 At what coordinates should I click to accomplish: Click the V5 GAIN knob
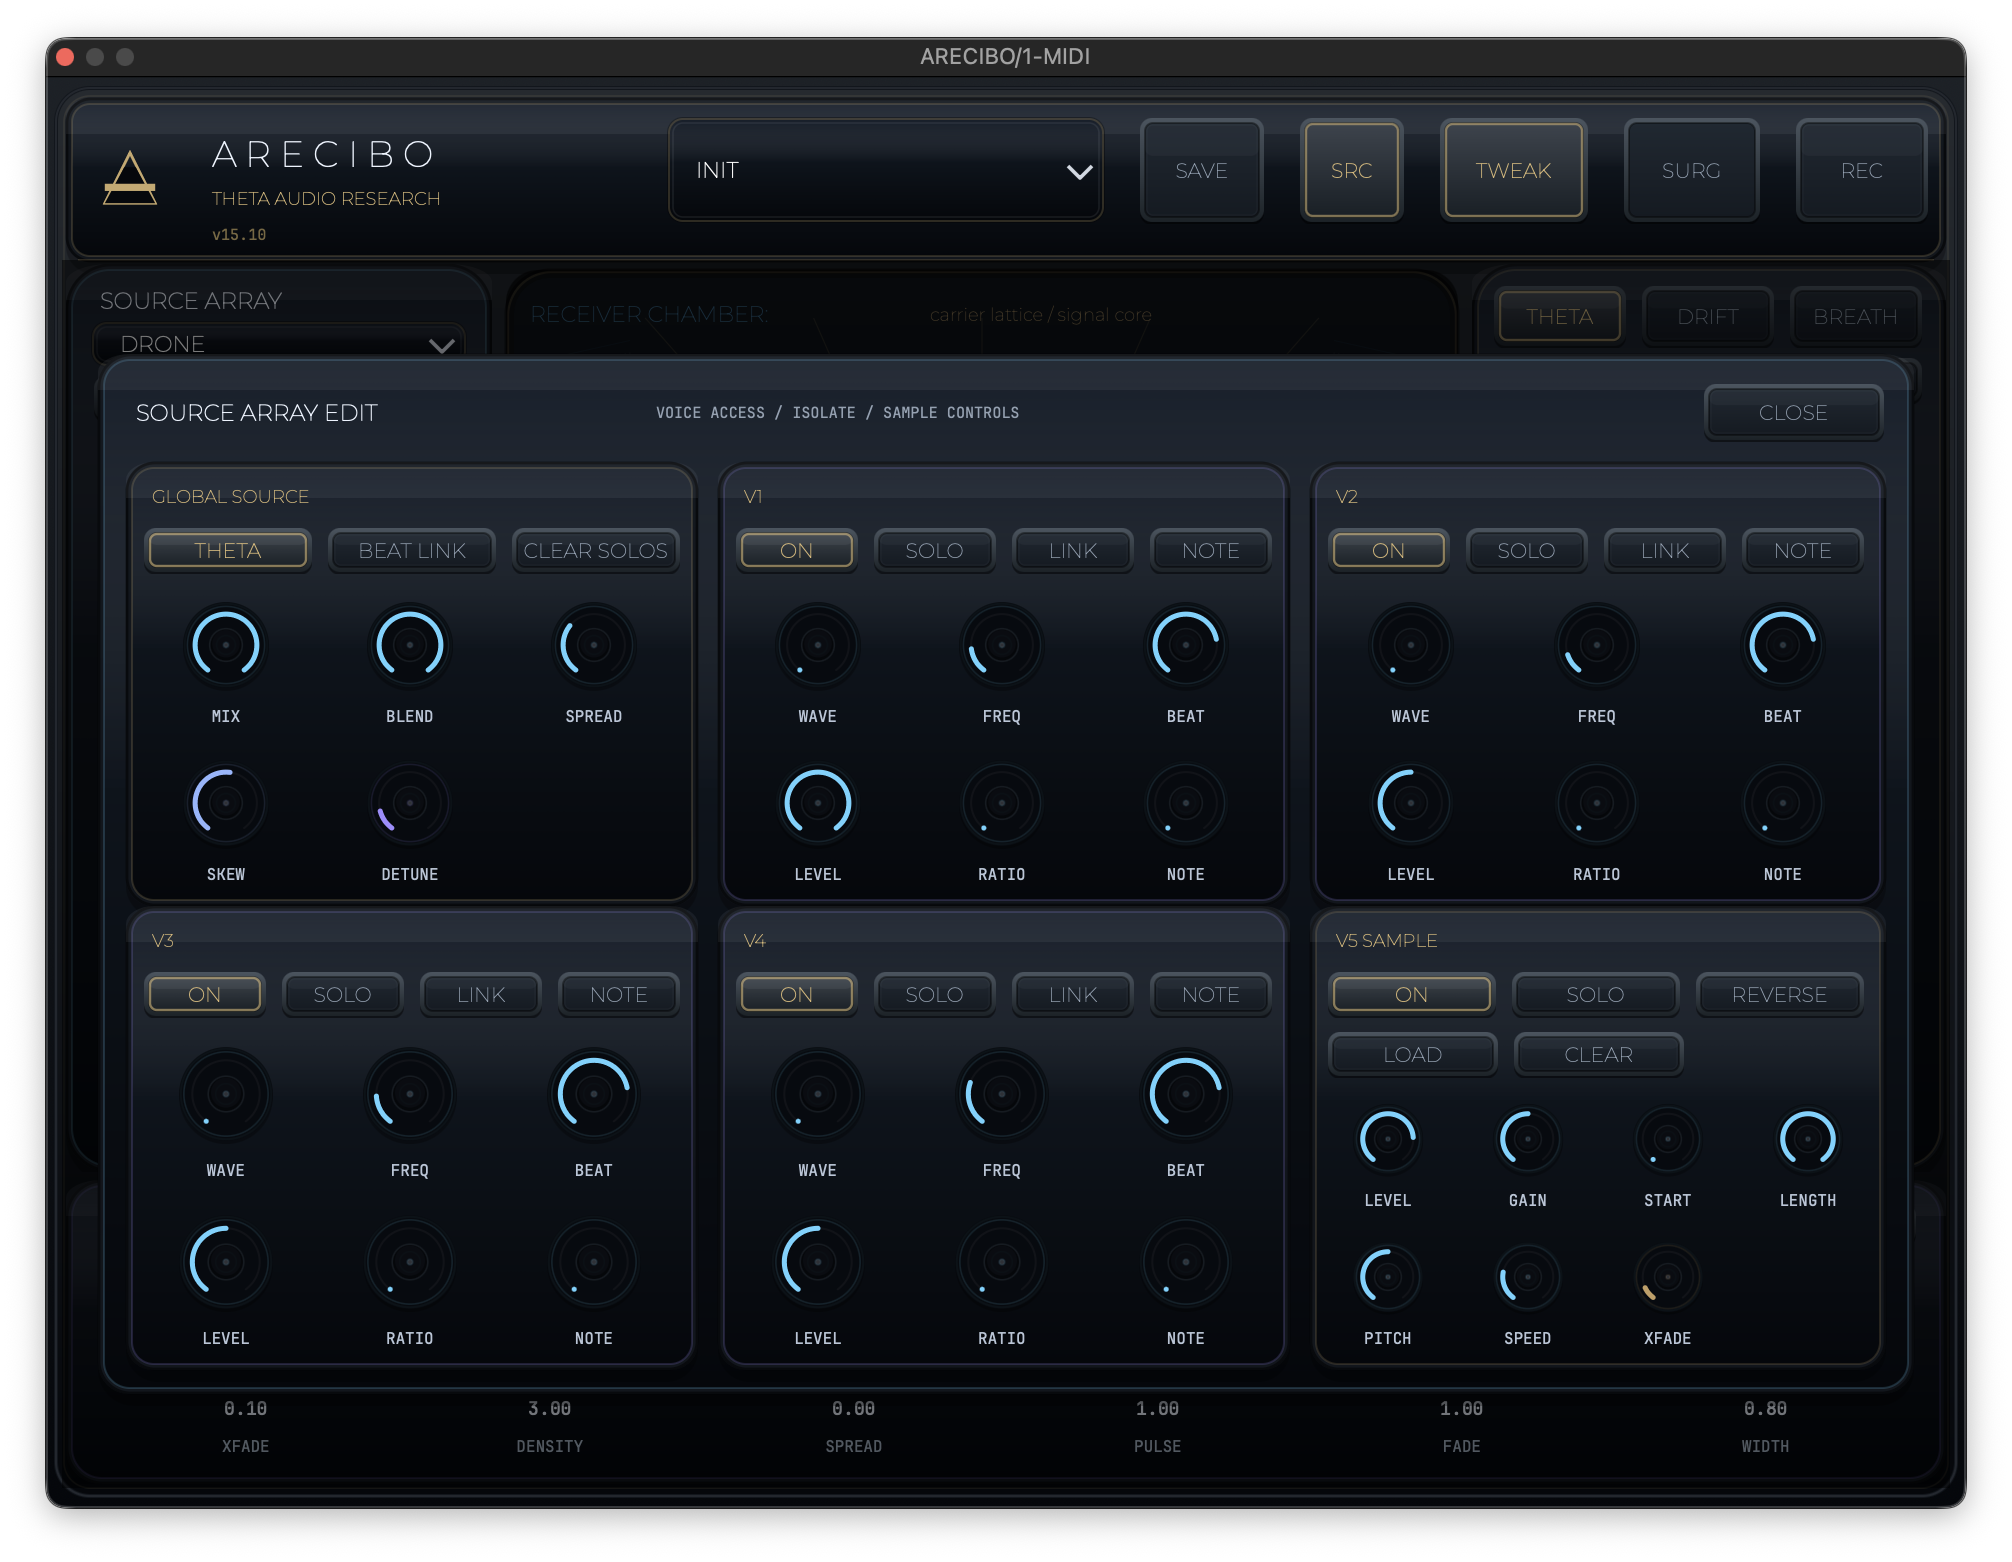click(1528, 1139)
